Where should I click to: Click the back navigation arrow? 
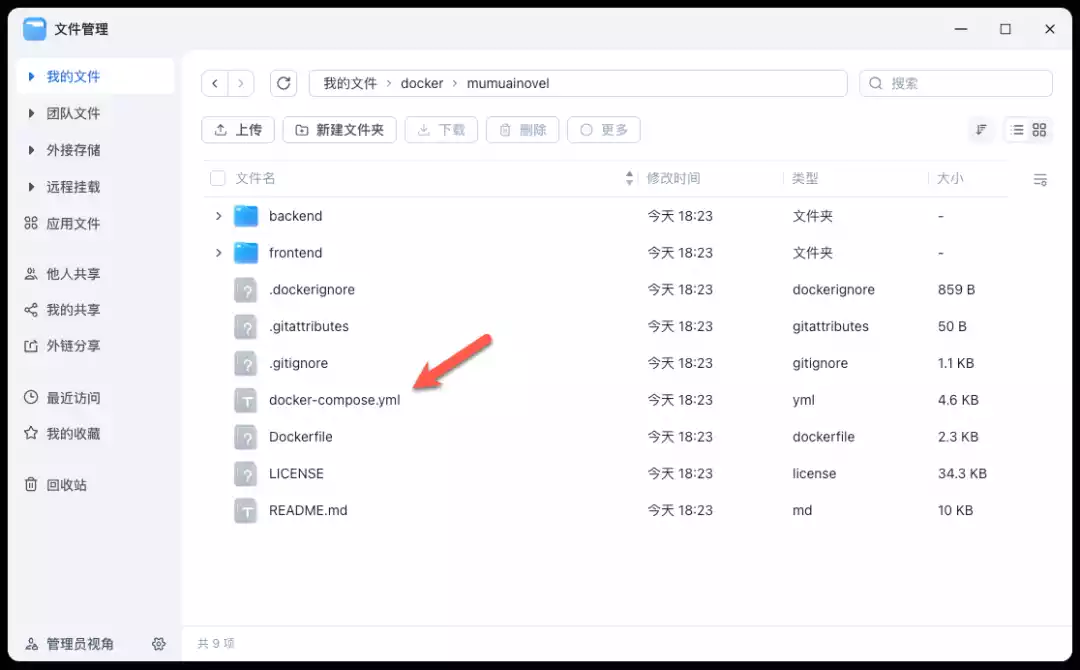216,83
